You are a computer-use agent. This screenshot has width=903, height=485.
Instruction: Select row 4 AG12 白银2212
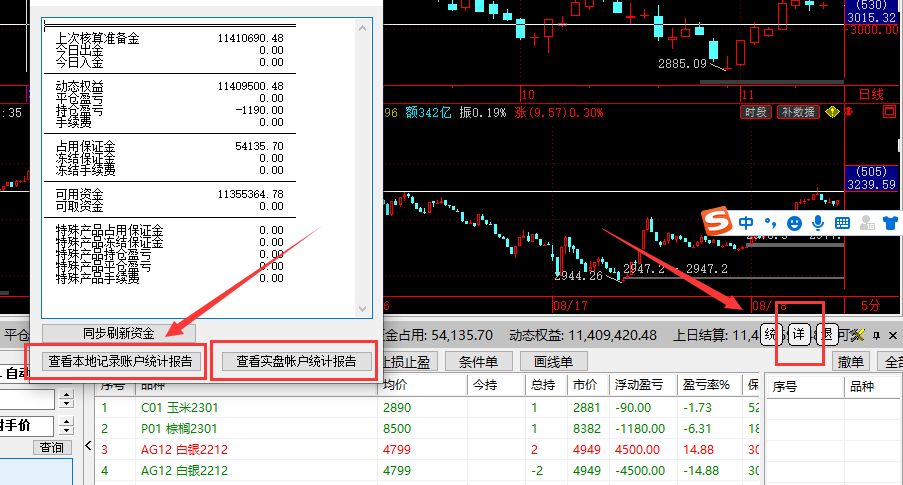click(427, 471)
